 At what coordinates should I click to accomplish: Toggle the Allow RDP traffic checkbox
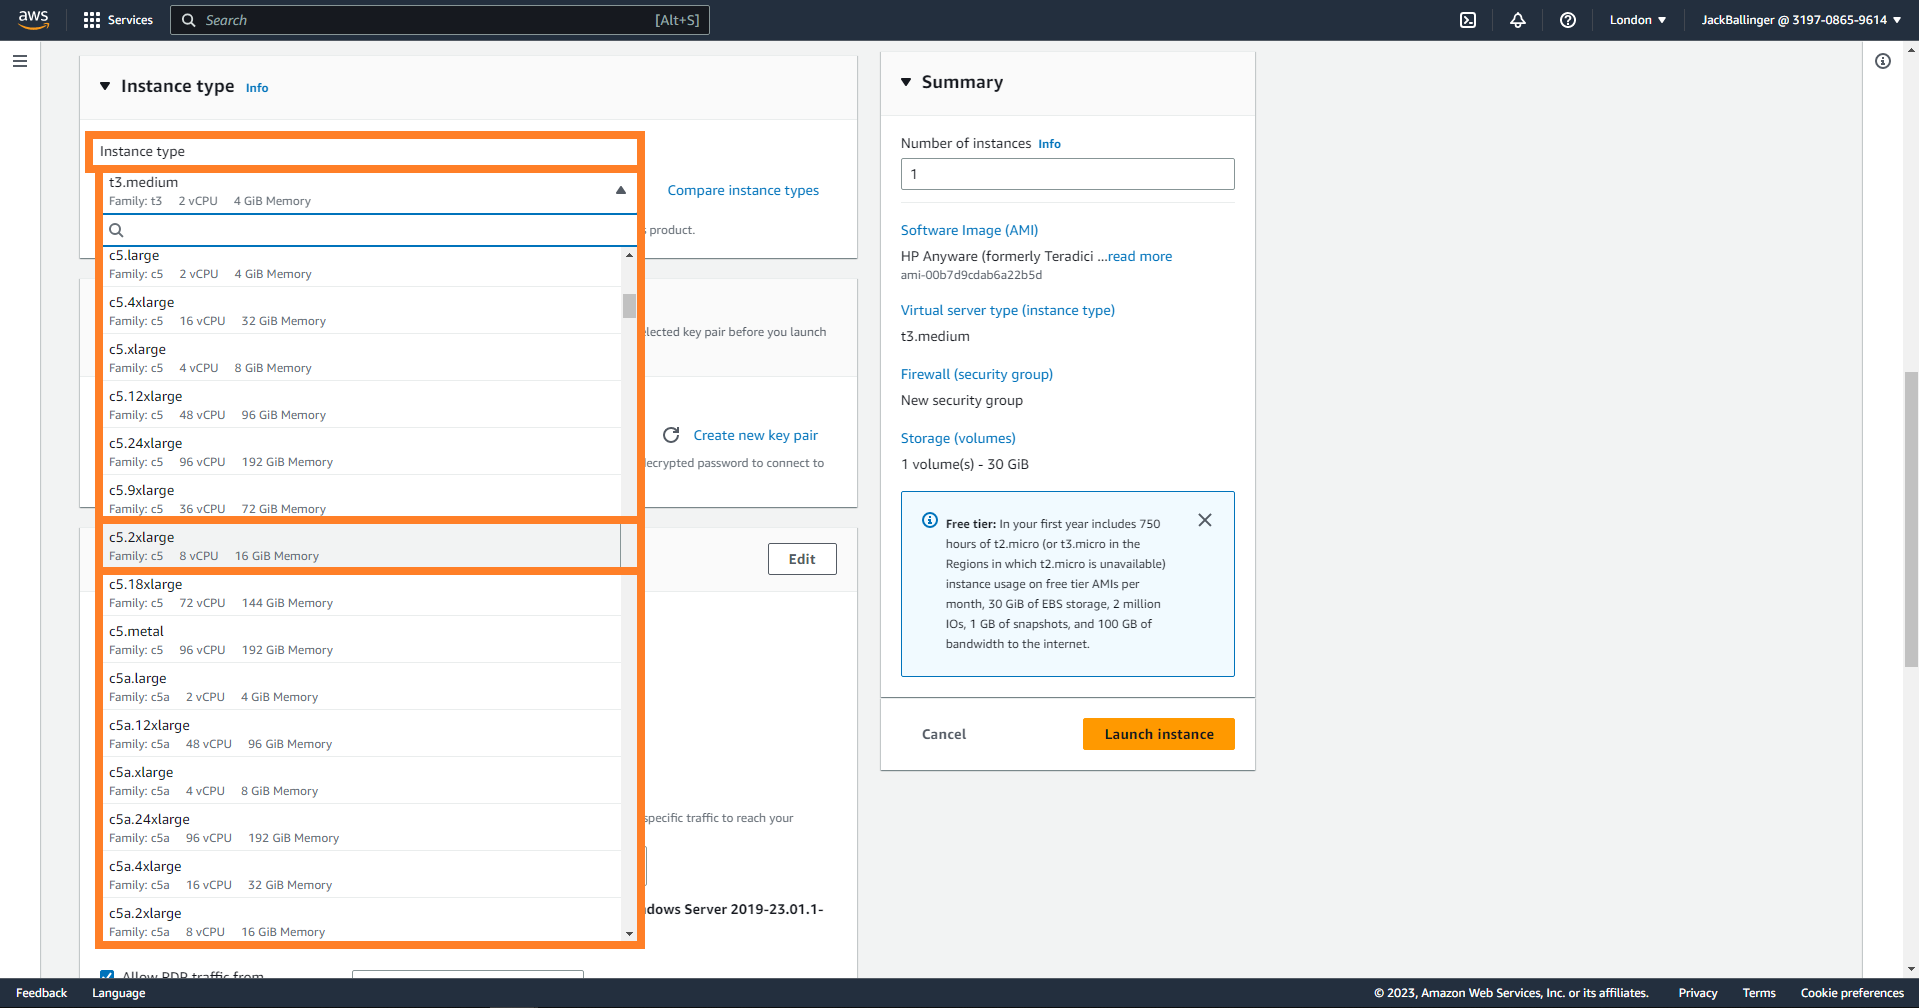(x=107, y=974)
